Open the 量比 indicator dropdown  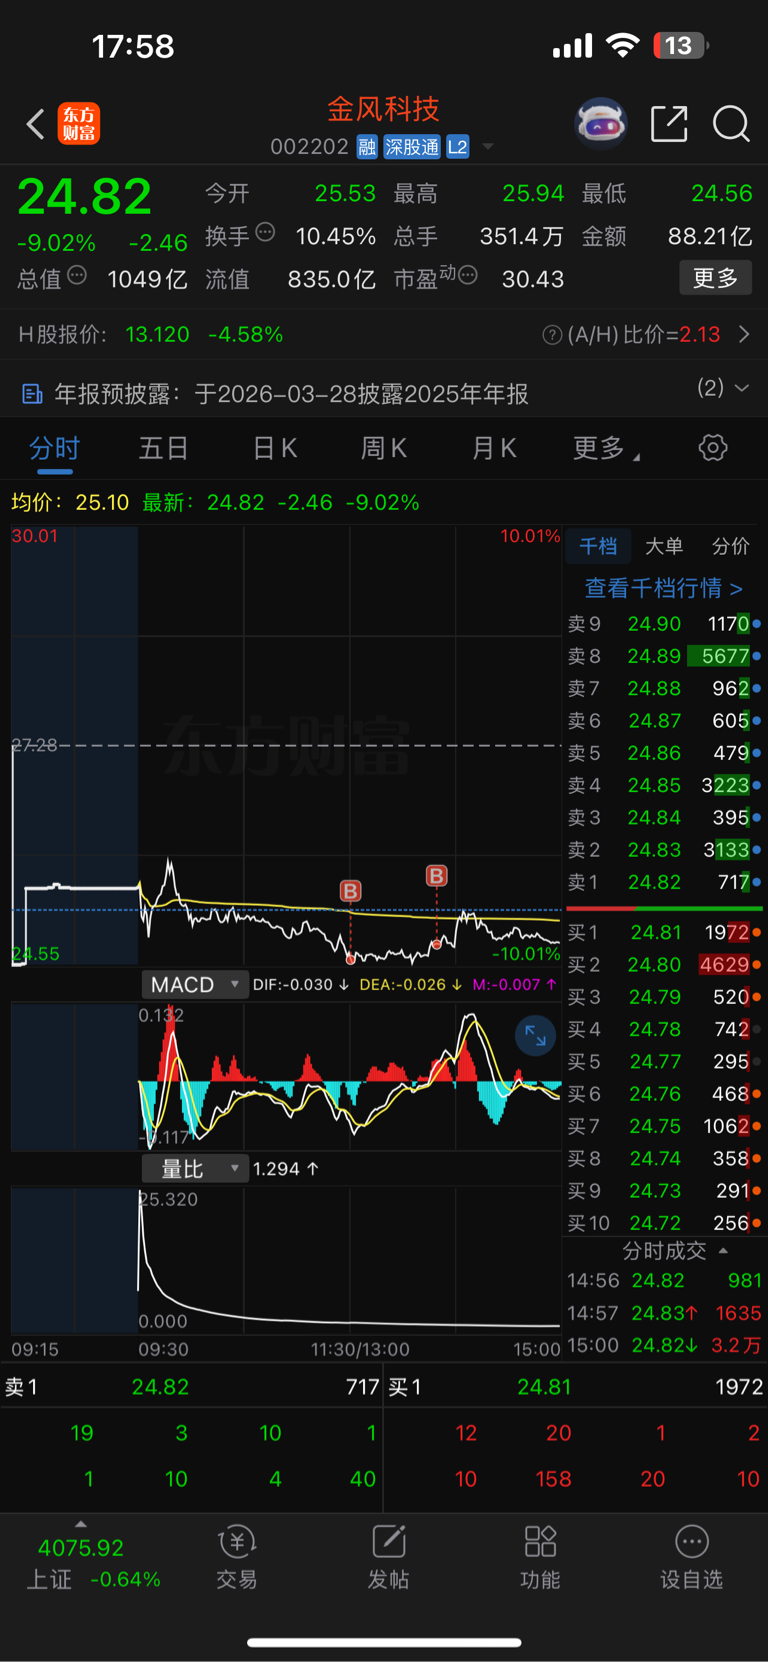(x=195, y=1169)
